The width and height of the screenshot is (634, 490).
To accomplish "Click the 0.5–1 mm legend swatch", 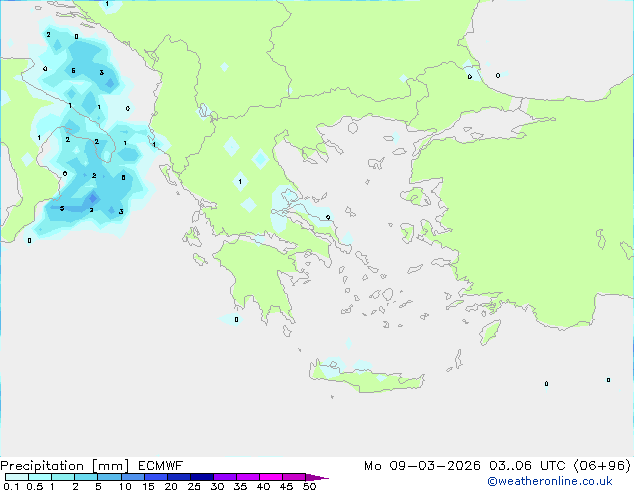I will click(40, 477).
